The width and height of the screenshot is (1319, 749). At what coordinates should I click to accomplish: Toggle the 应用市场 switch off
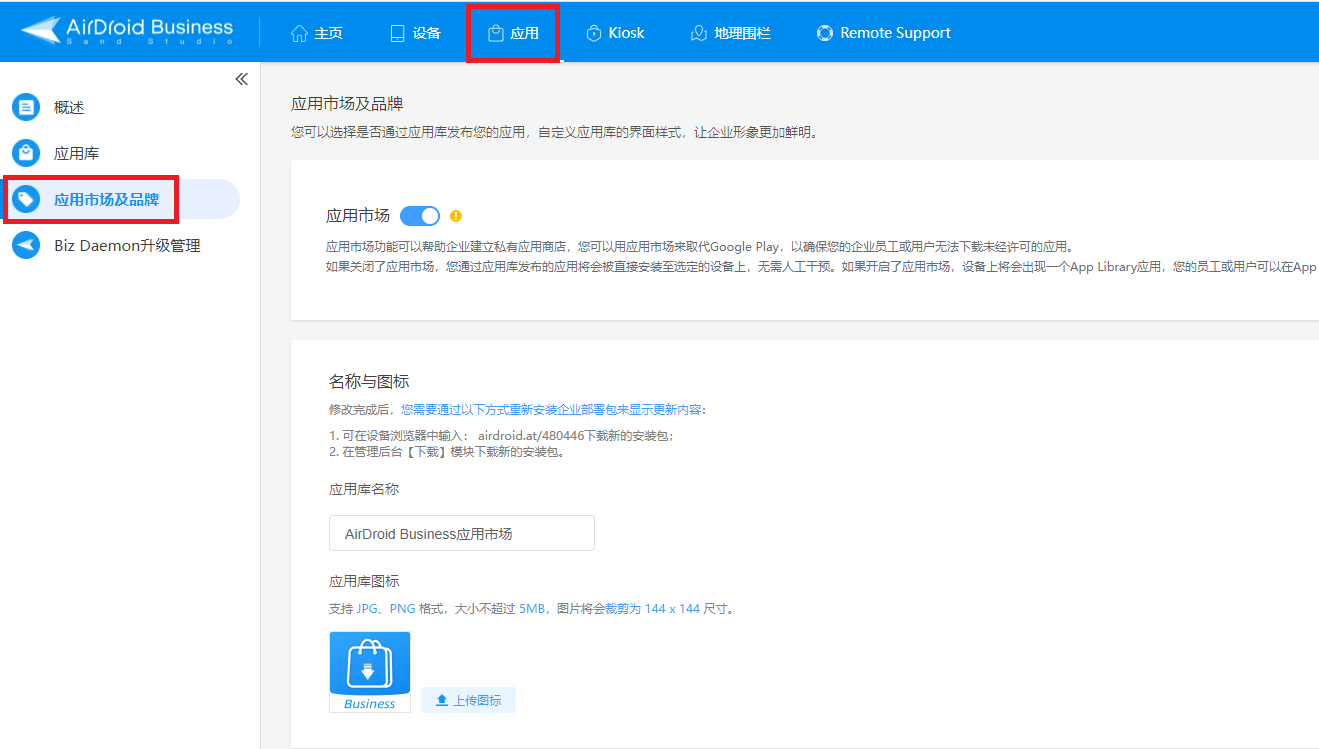pyautogui.click(x=420, y=216)
